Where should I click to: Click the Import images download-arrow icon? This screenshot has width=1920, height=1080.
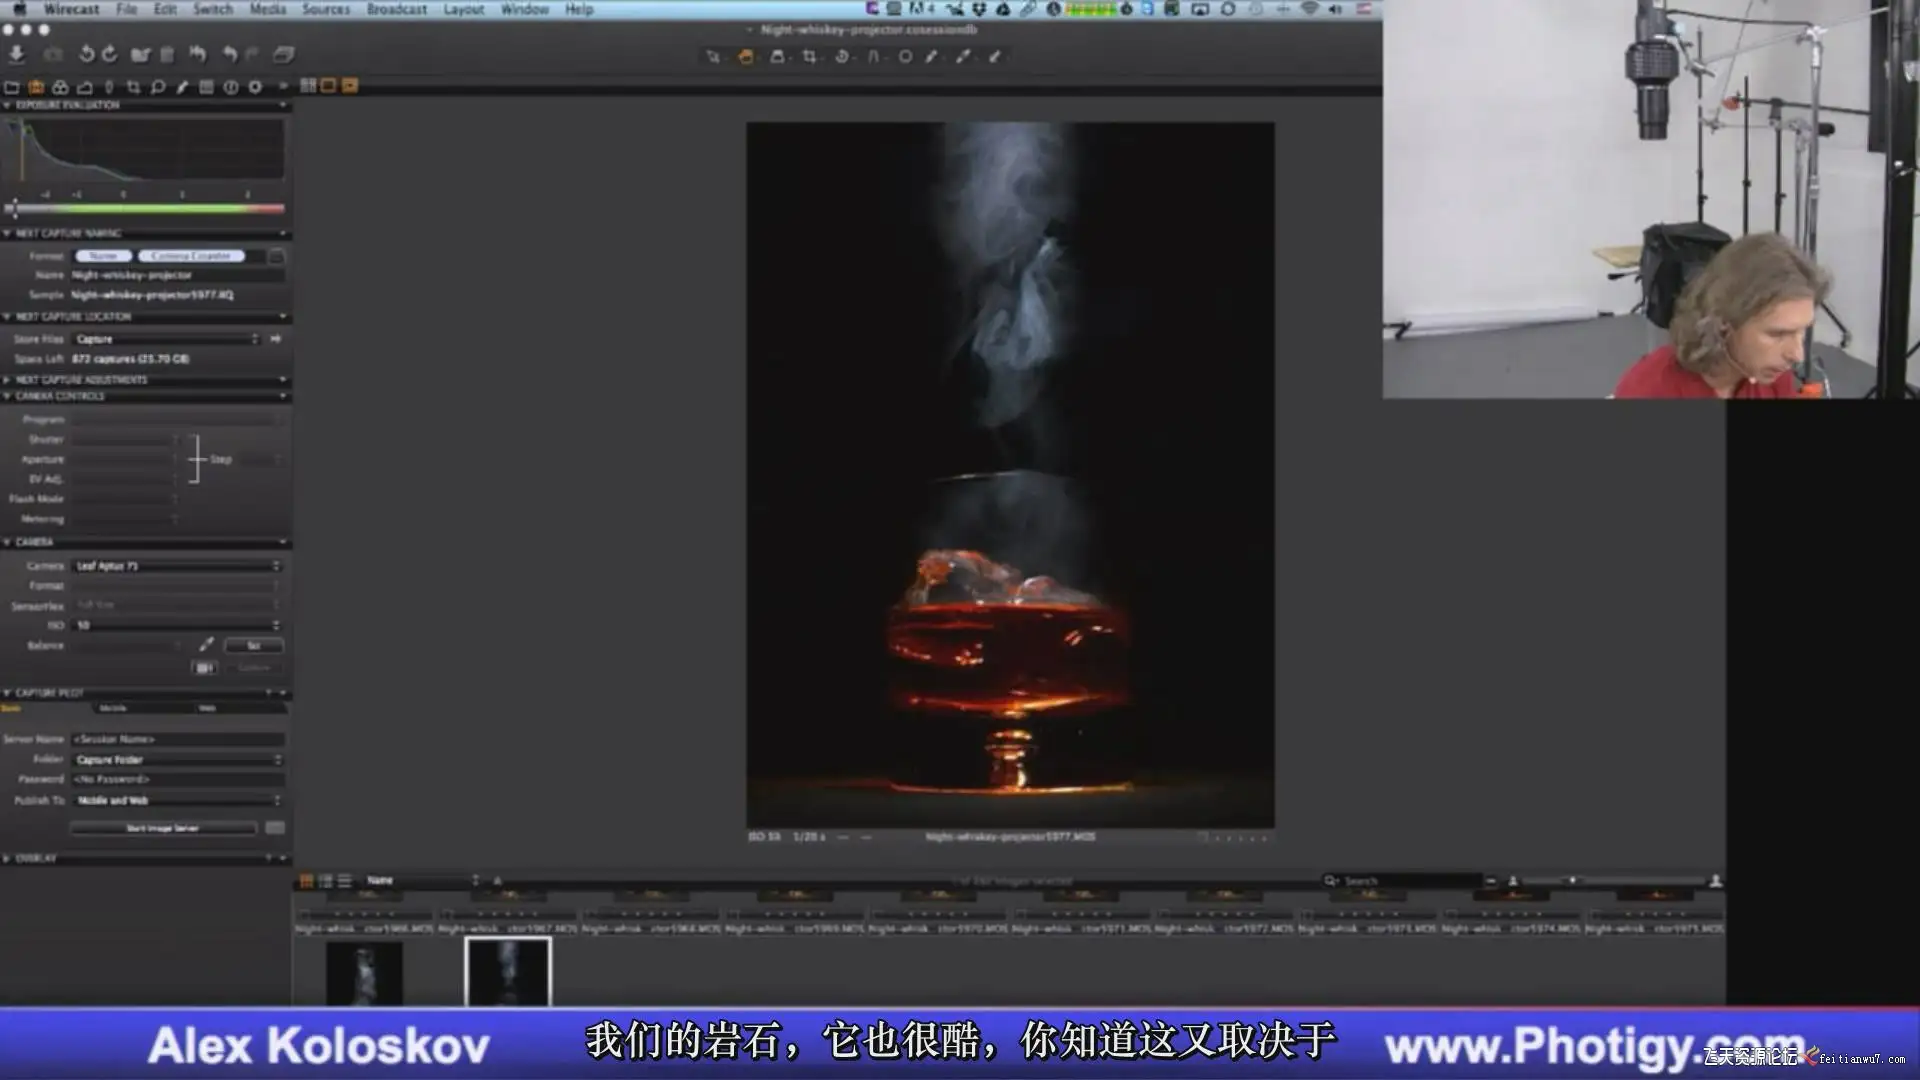click(x=17, y=54)
